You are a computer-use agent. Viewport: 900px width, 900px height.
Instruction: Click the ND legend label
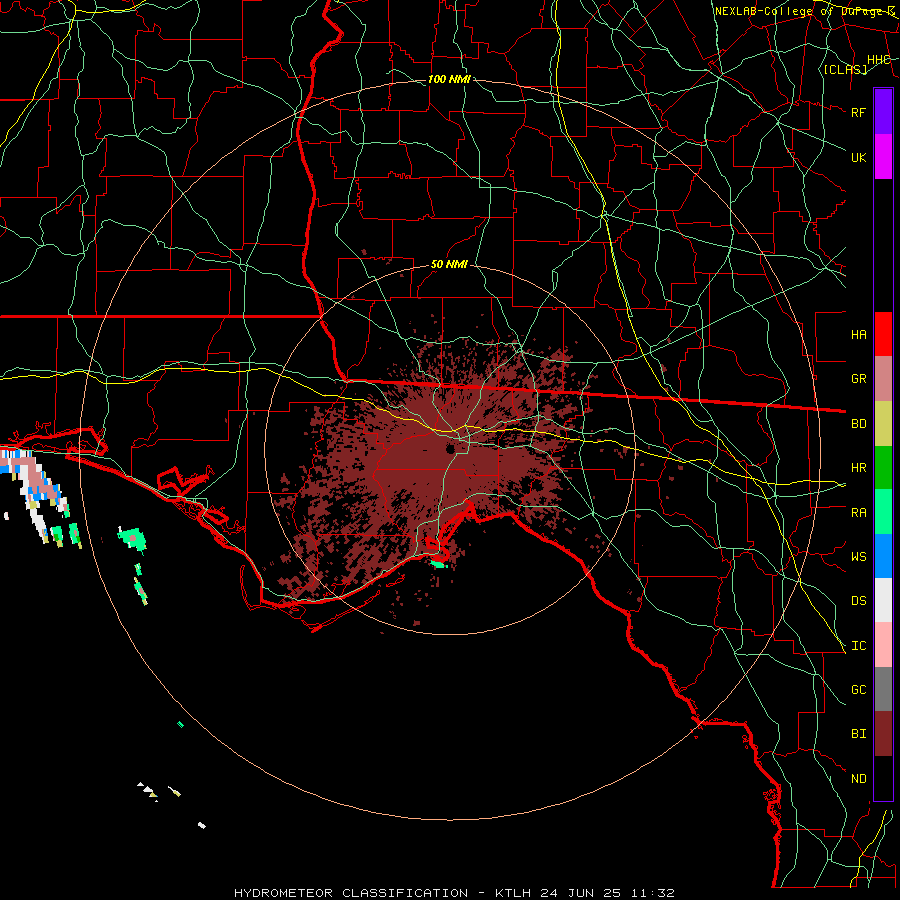pyautogui.click(x=858, y=779)
